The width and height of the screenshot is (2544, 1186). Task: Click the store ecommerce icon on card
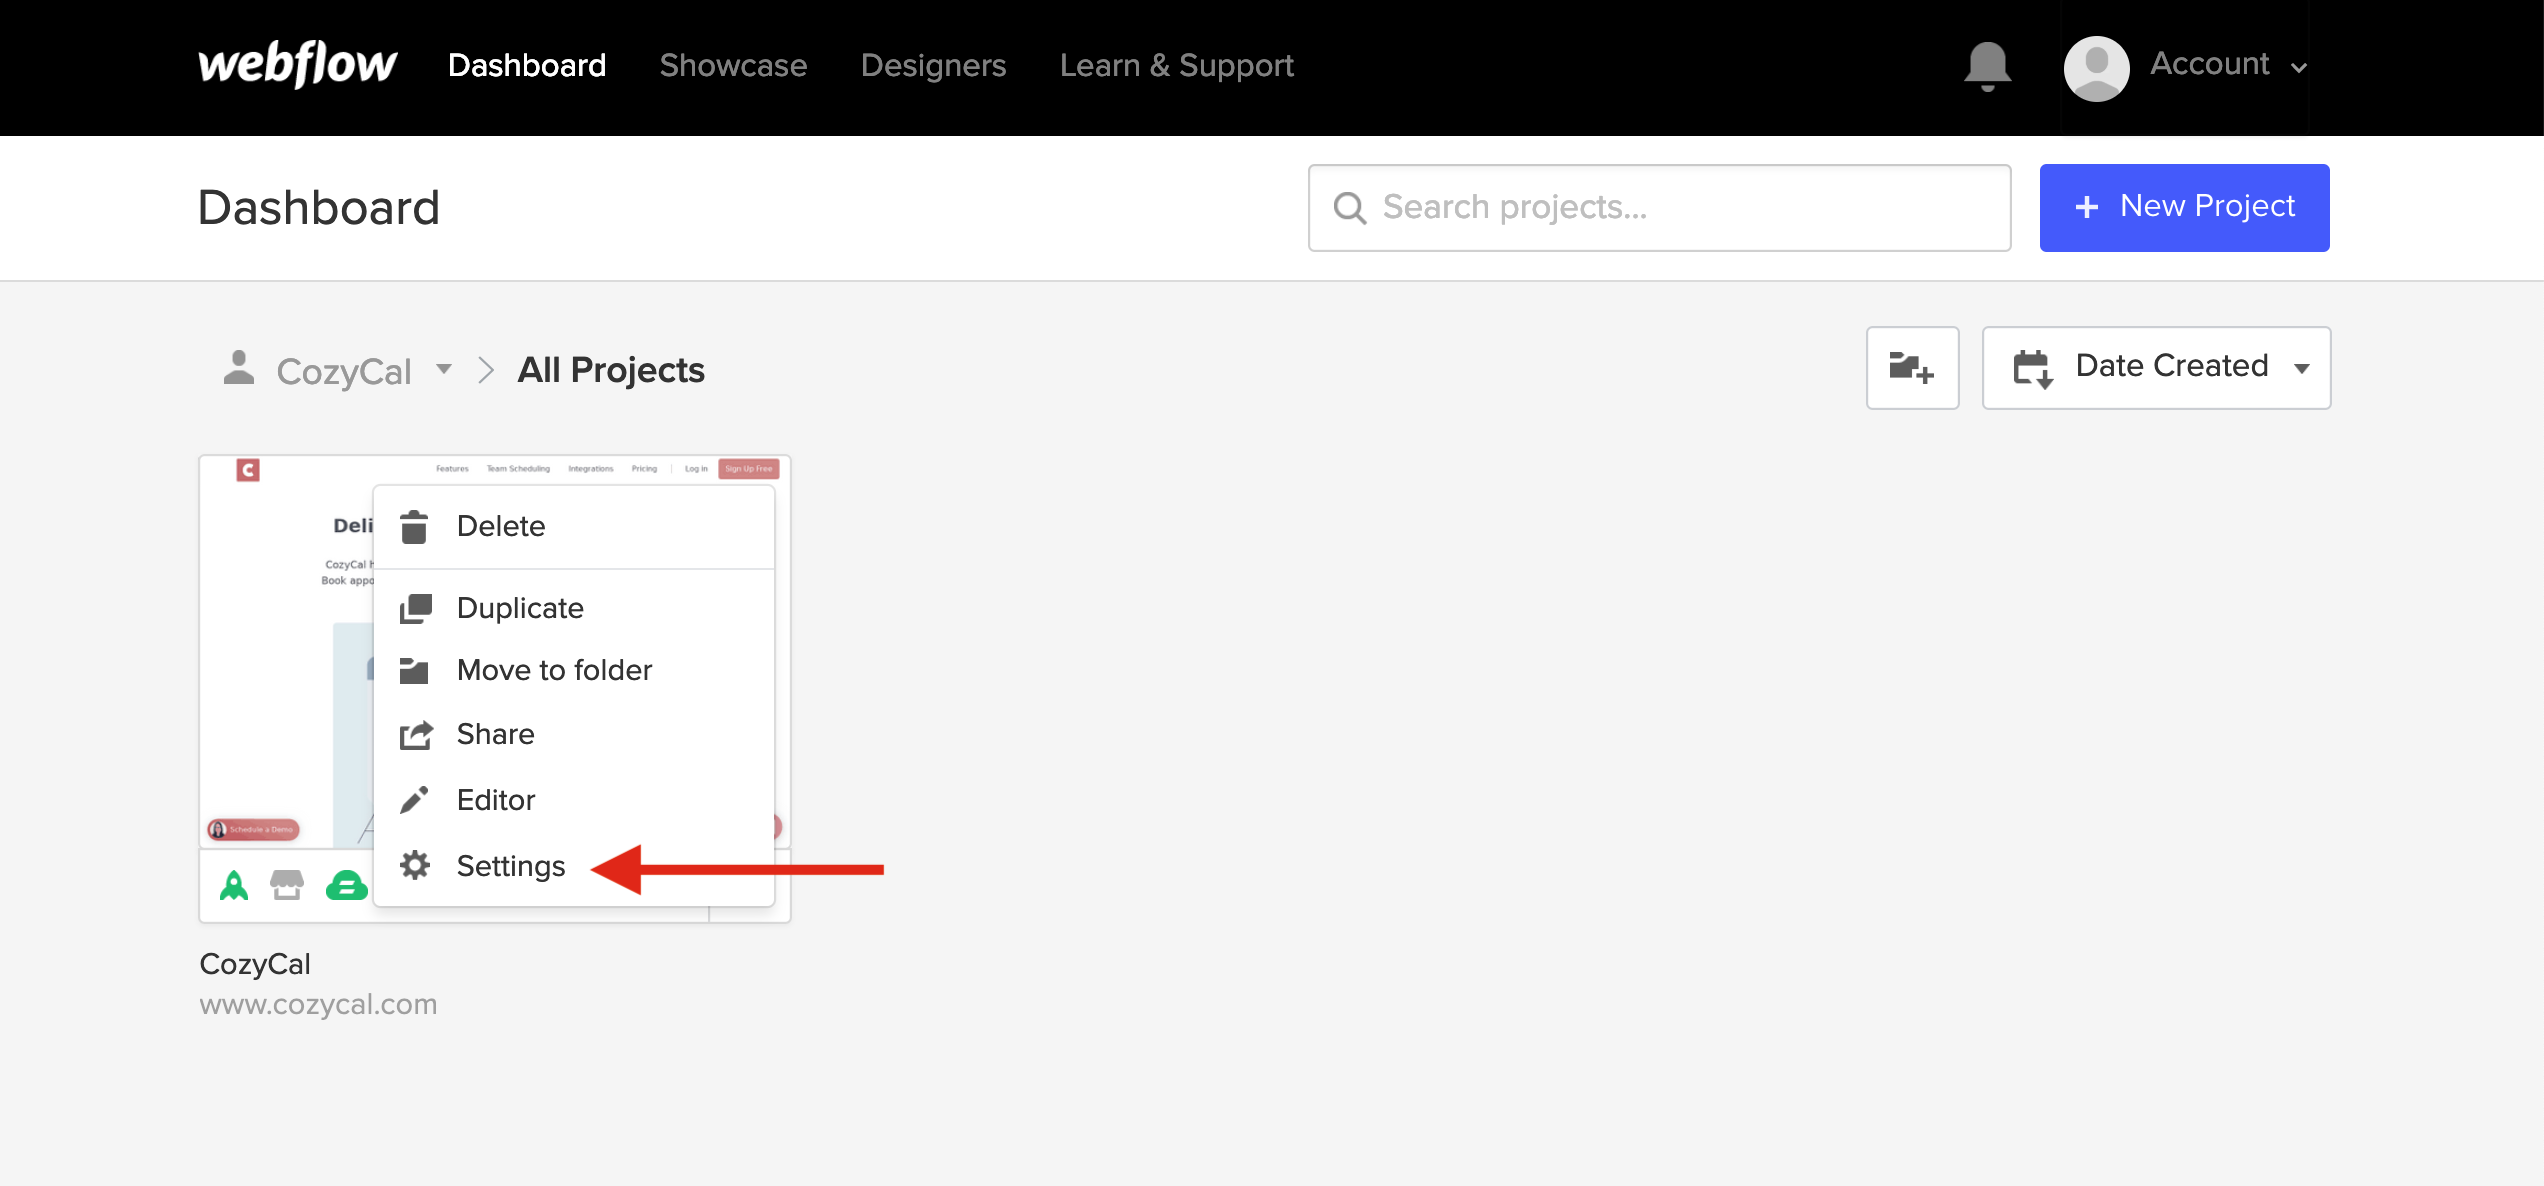pyautogui.click(x=287, y=885)
